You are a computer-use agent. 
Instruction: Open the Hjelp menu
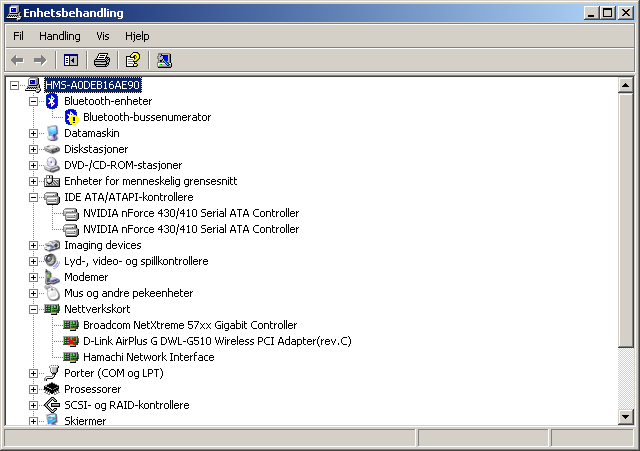pyautogui.click(x=137, y=36)
